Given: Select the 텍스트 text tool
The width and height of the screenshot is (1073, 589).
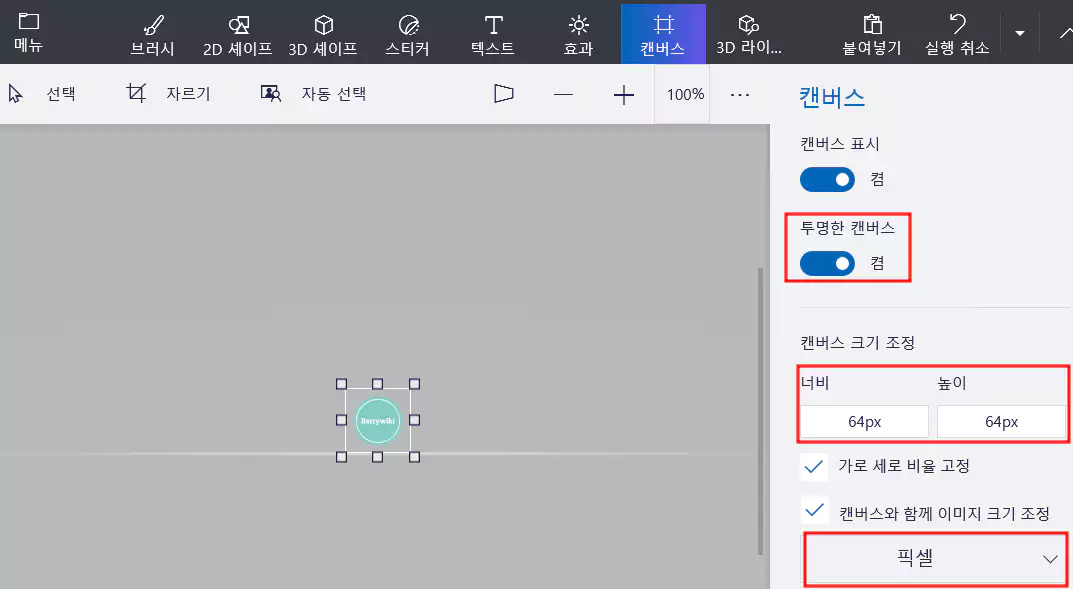Looking at the screenshot, I should coord(491,32).
